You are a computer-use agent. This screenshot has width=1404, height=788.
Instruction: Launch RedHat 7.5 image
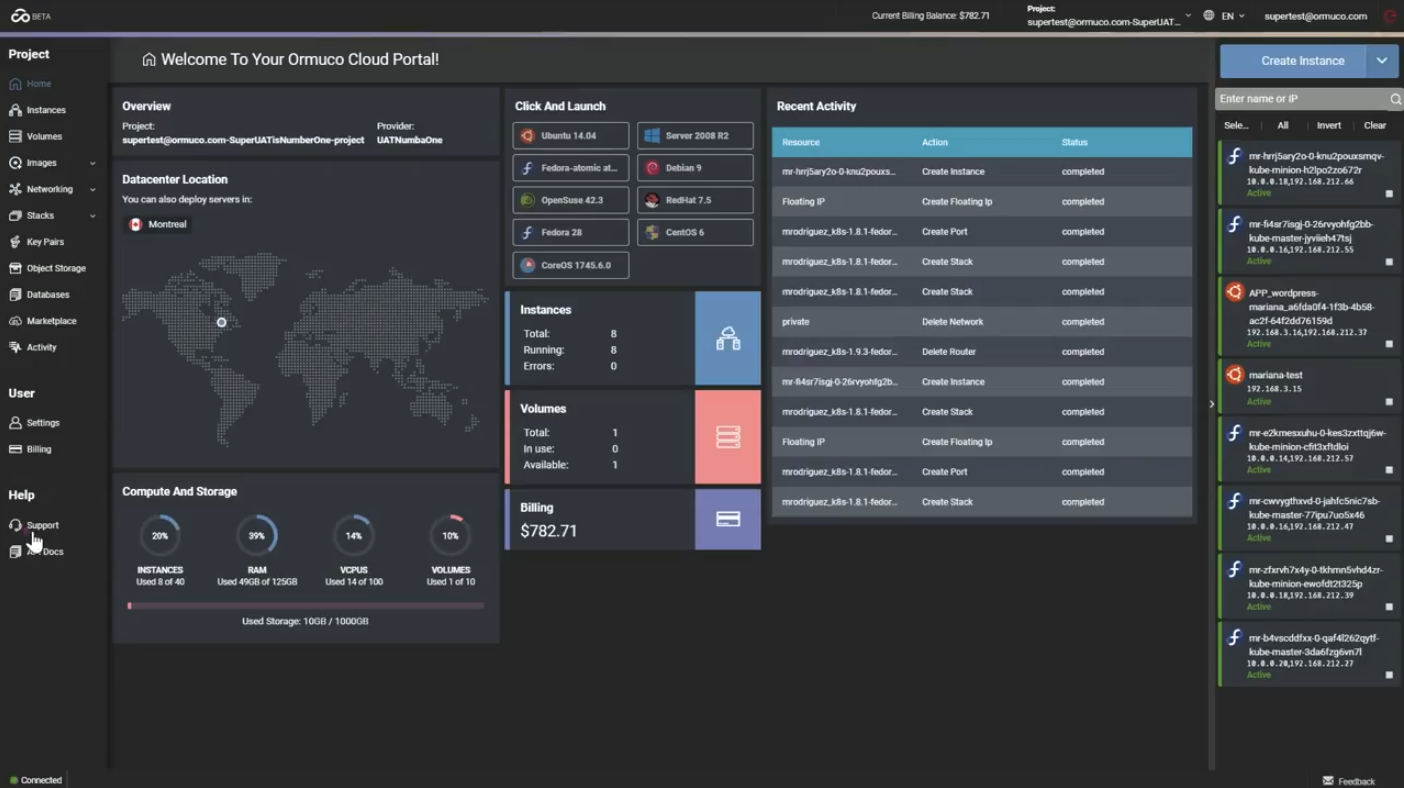(x=695, y=200)
